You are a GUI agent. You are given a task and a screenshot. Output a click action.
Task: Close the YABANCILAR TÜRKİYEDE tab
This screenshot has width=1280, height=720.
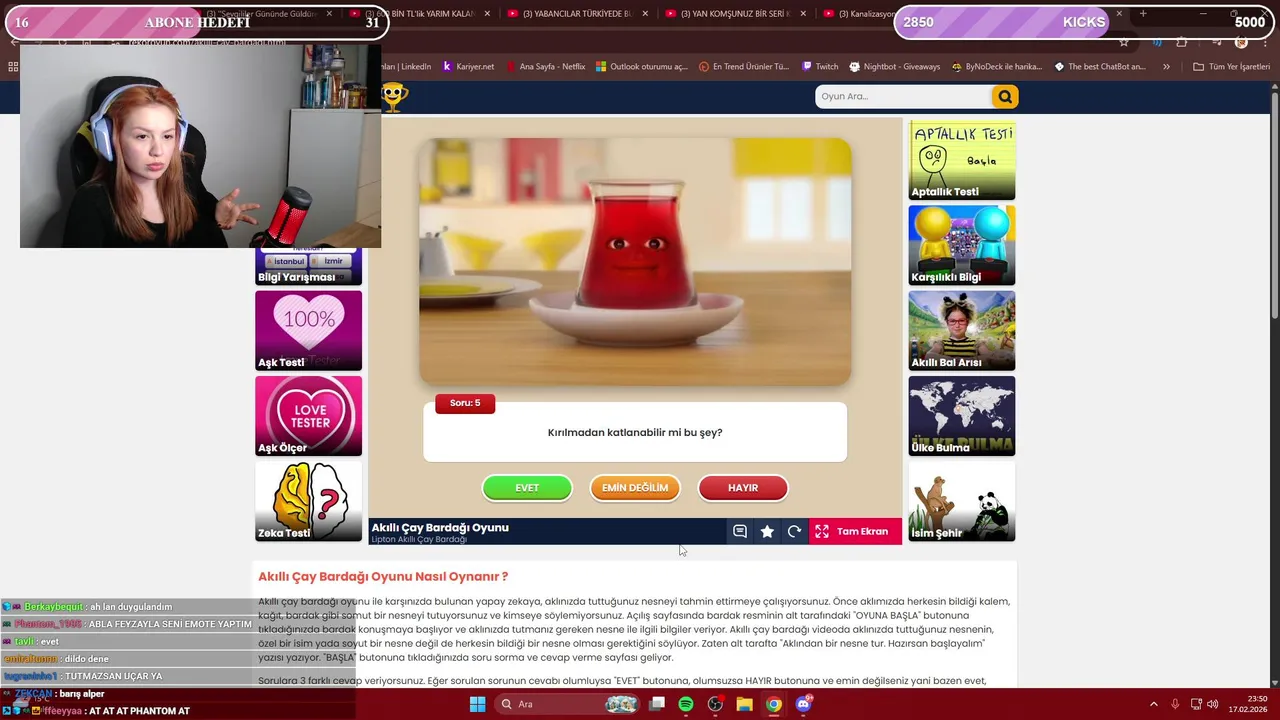tap(645, 14)
